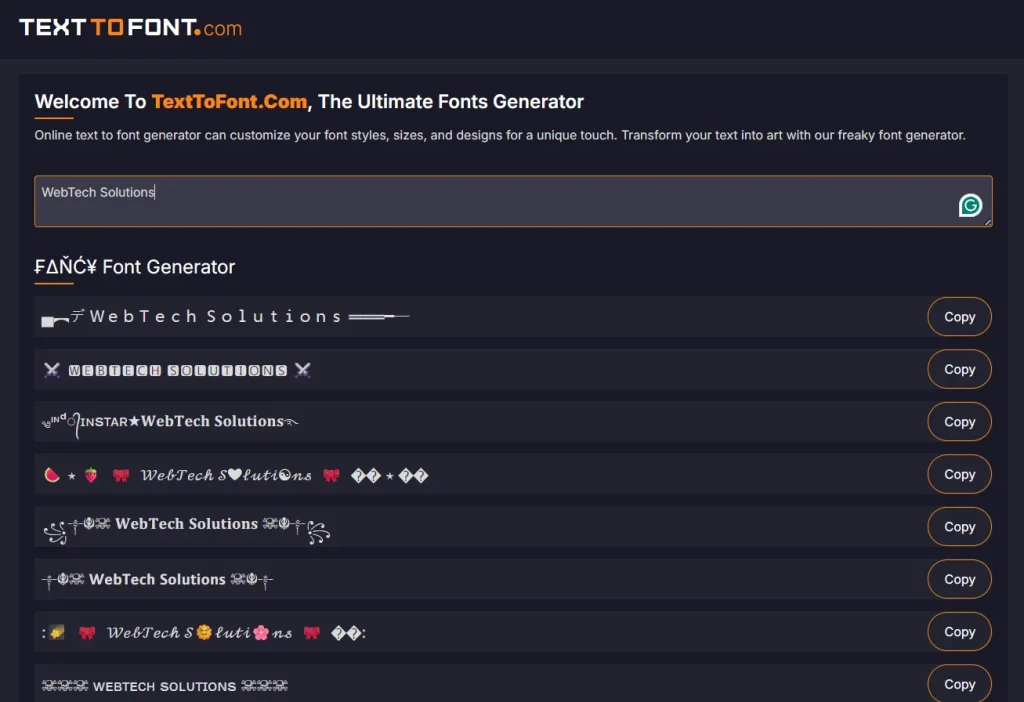Click the TextToFont.com logo in the header
1024x702 pixels.
click(x=131, y=27)
